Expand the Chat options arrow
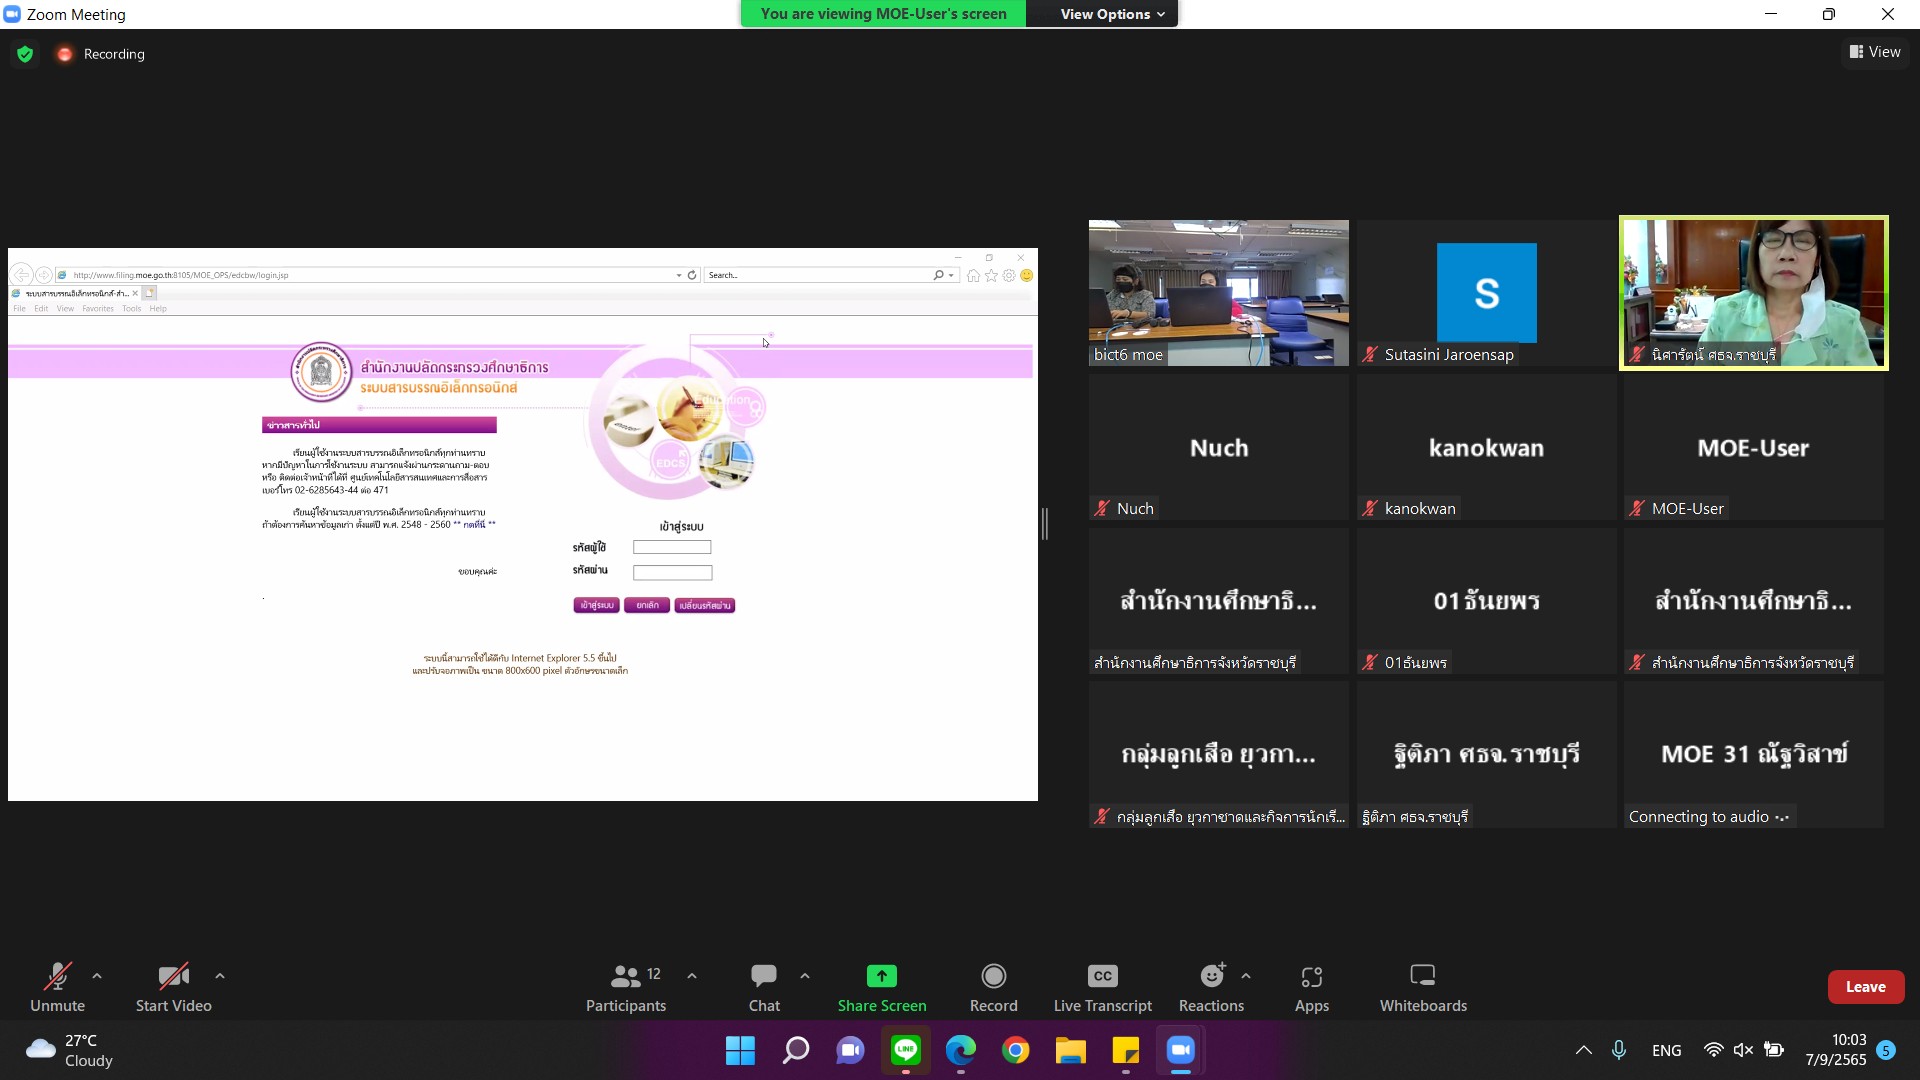The width and height of the screenshot is (1920, 1080). coord(805,976)
